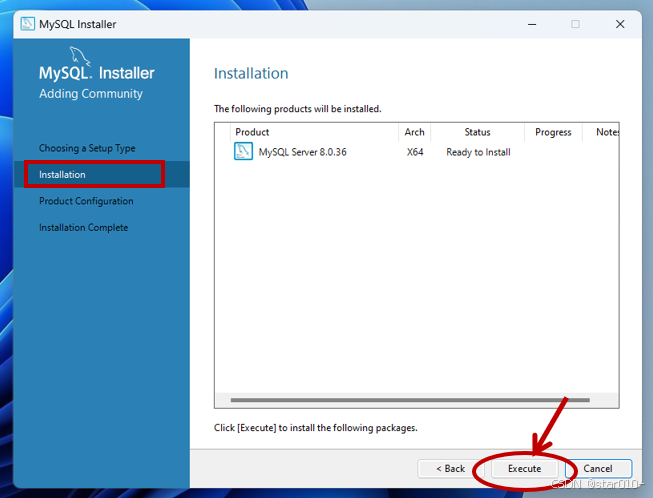
Task: Click the Ready to Install status cell
Action: pyautogui.click(x=478, y=152)
